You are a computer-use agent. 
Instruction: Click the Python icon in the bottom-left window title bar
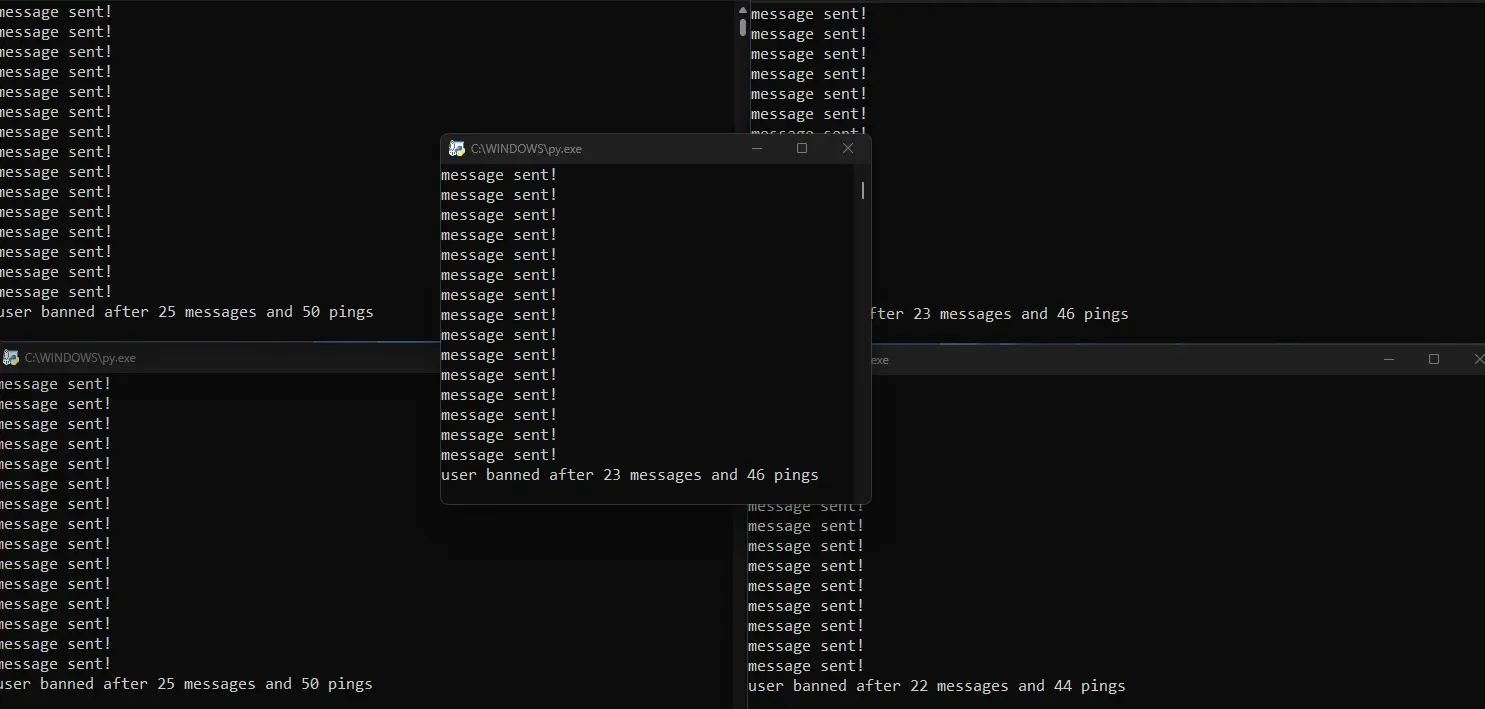(11, 358)
